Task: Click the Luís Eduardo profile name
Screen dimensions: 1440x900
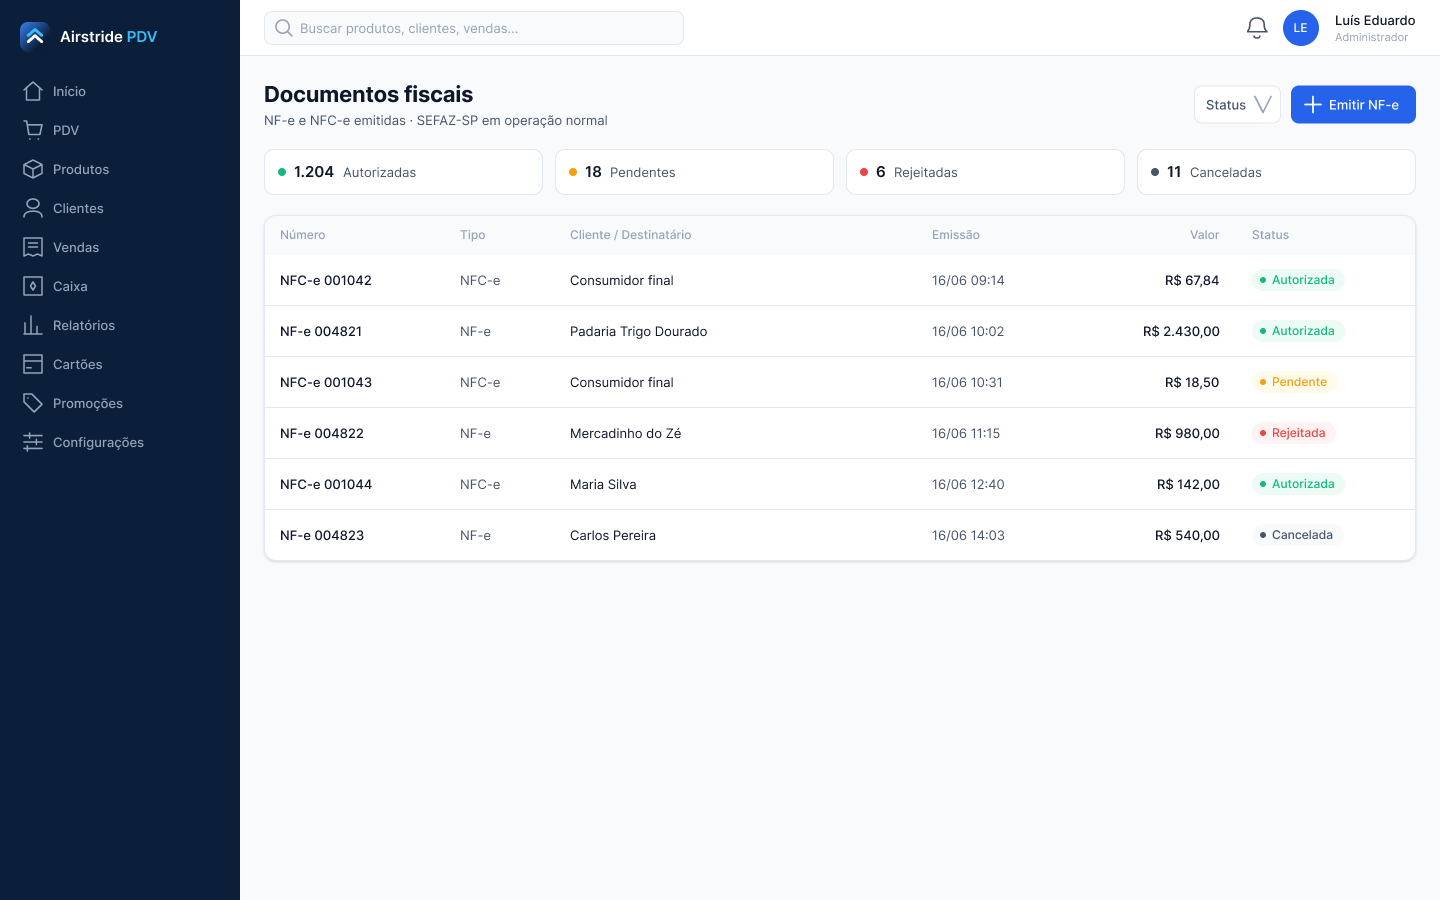Action: tap(1375, 20)
